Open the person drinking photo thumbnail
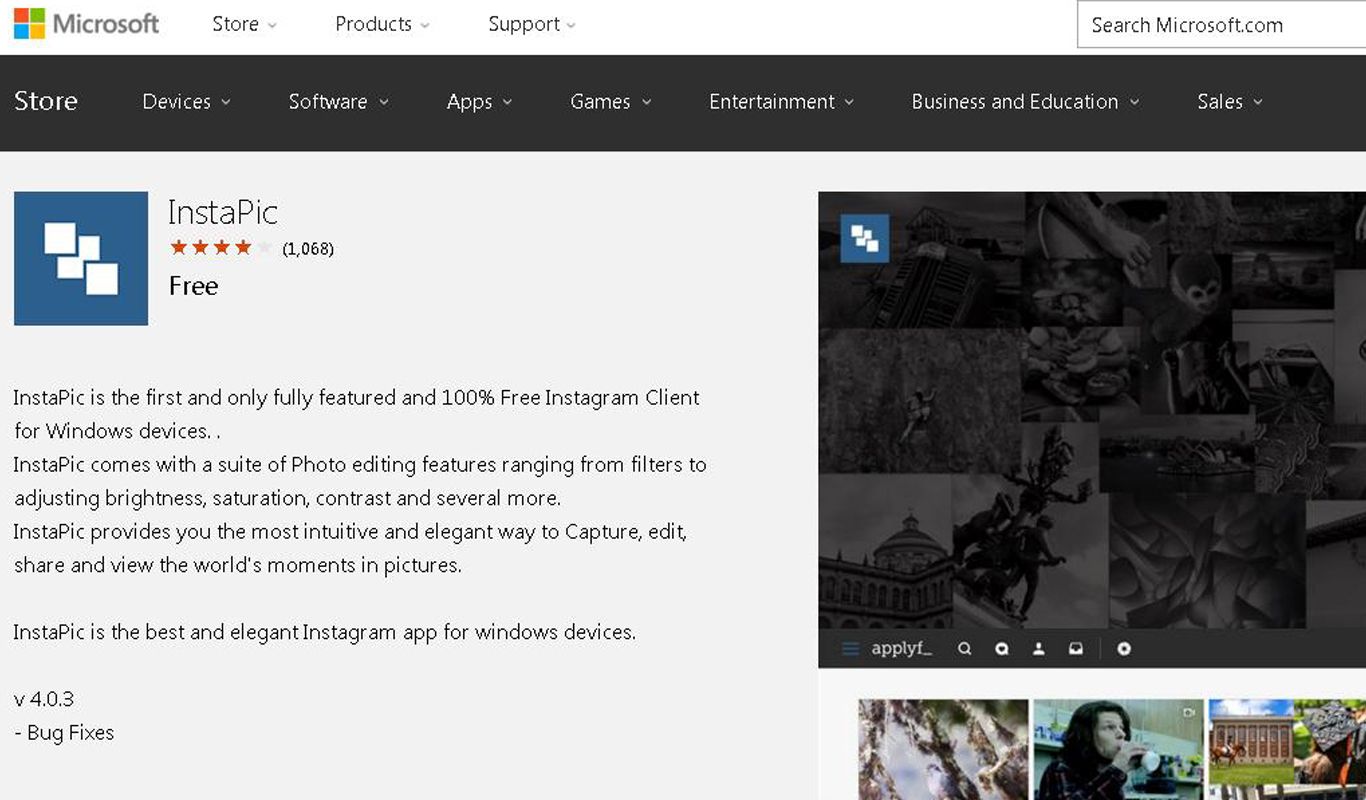This screenshot has height=800, width=1366. [1118, 749]
